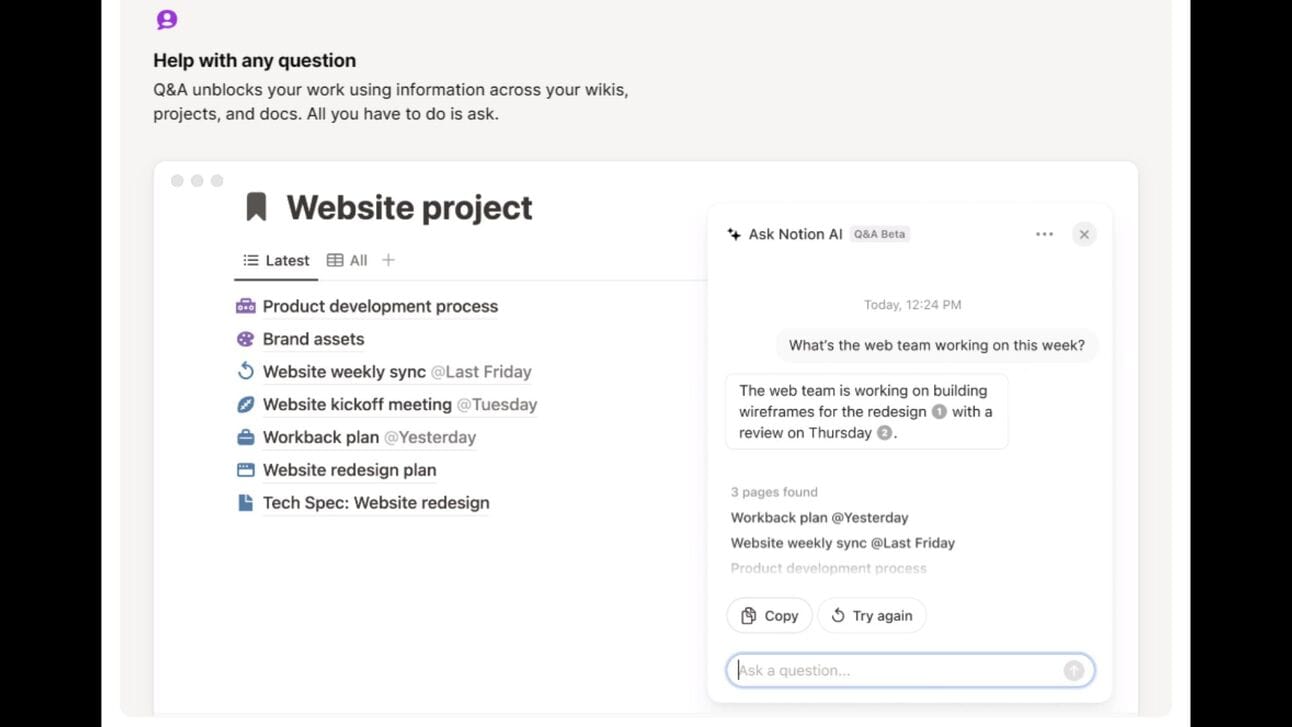This screenshot has height=727, width=1292.
Task: Copy the AI answer
Action: [769, 616]
